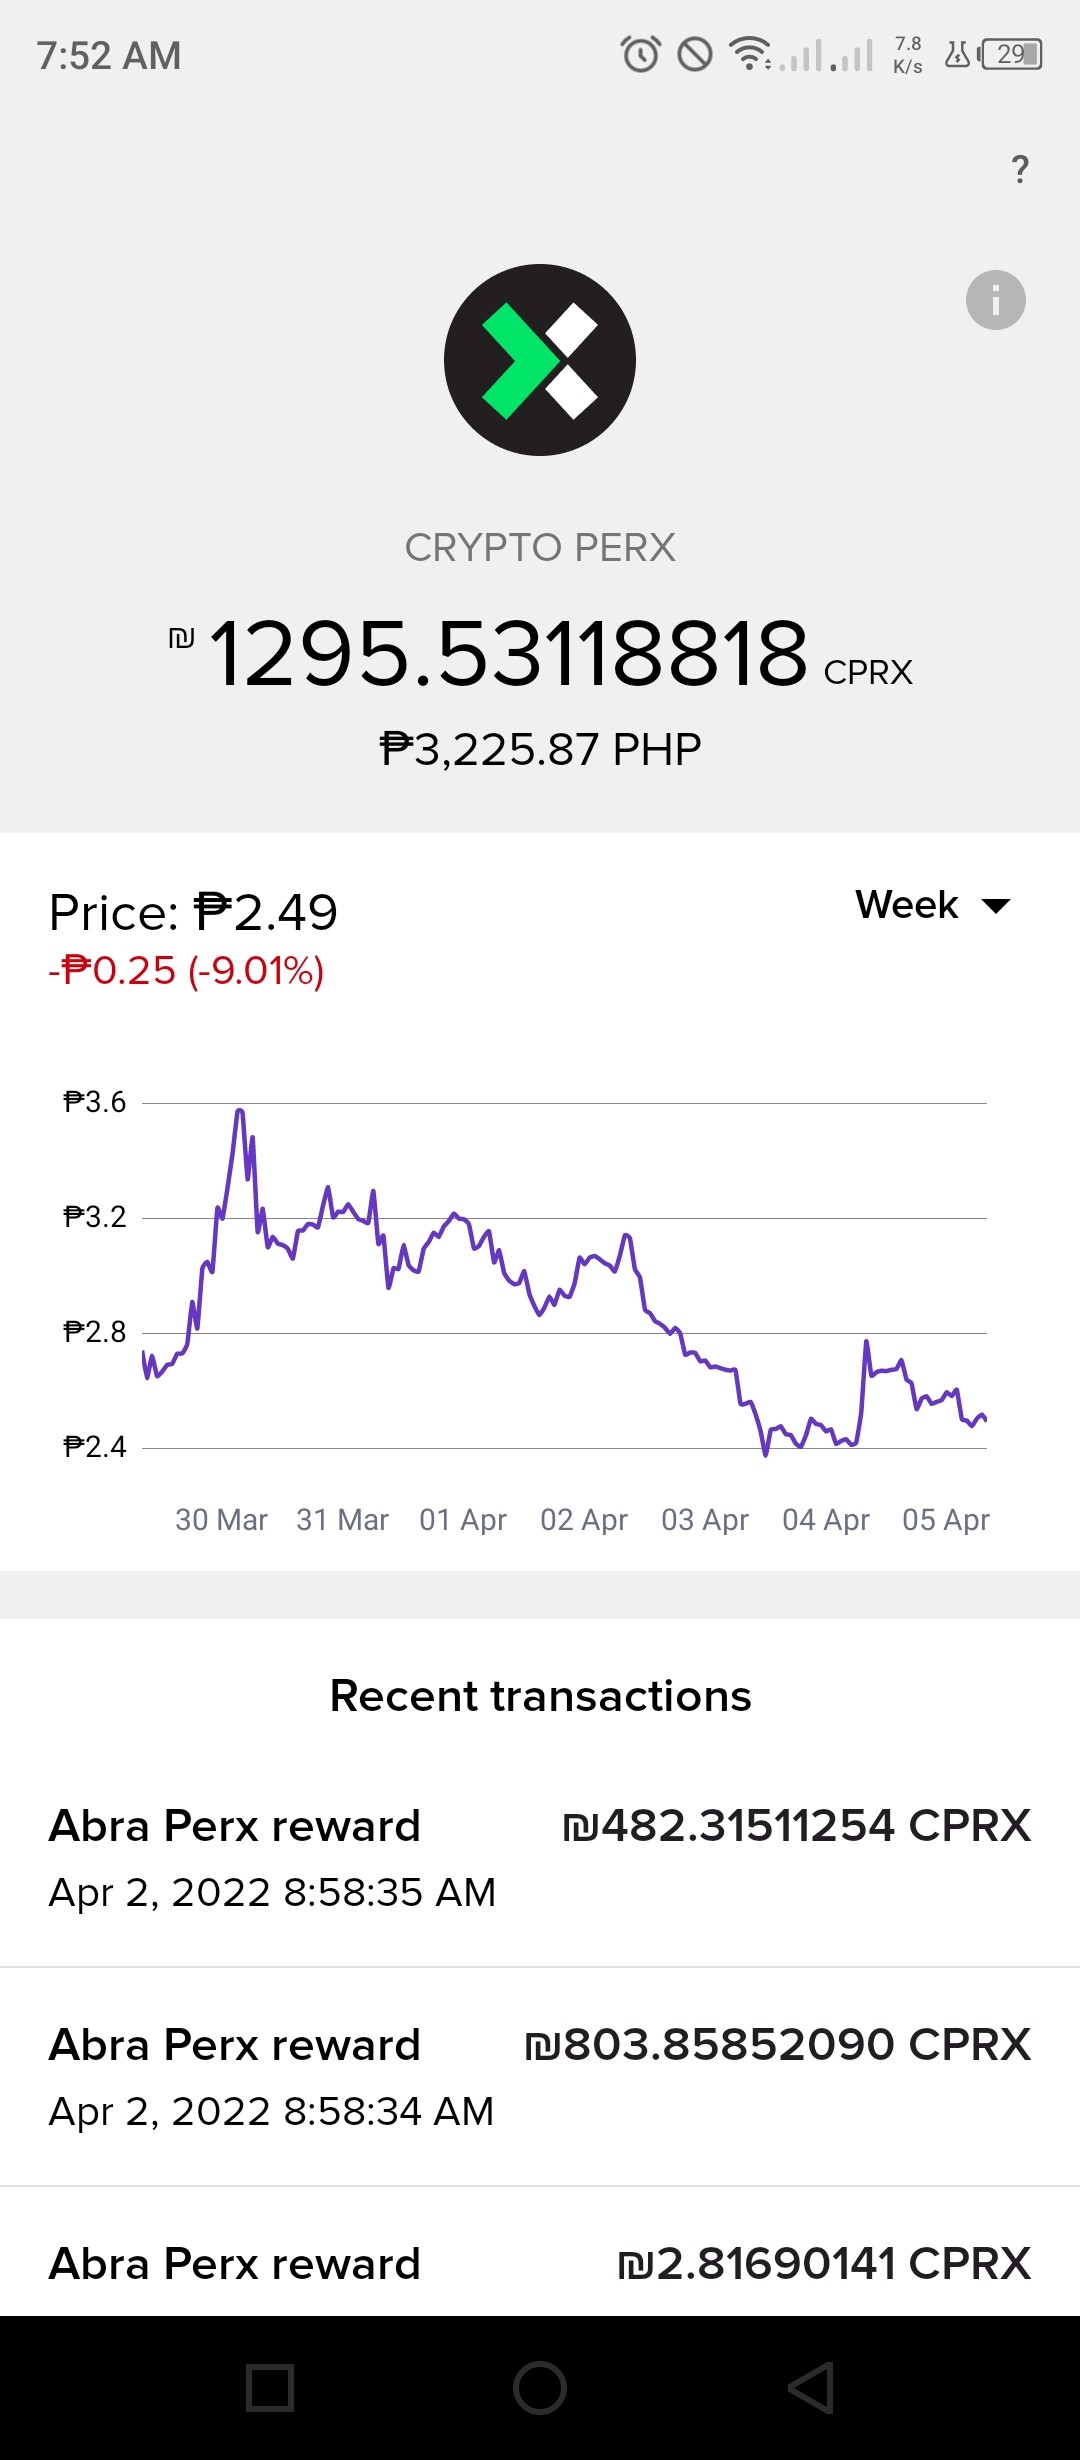Tap the Recent transactions heading

coord(540,1696)
